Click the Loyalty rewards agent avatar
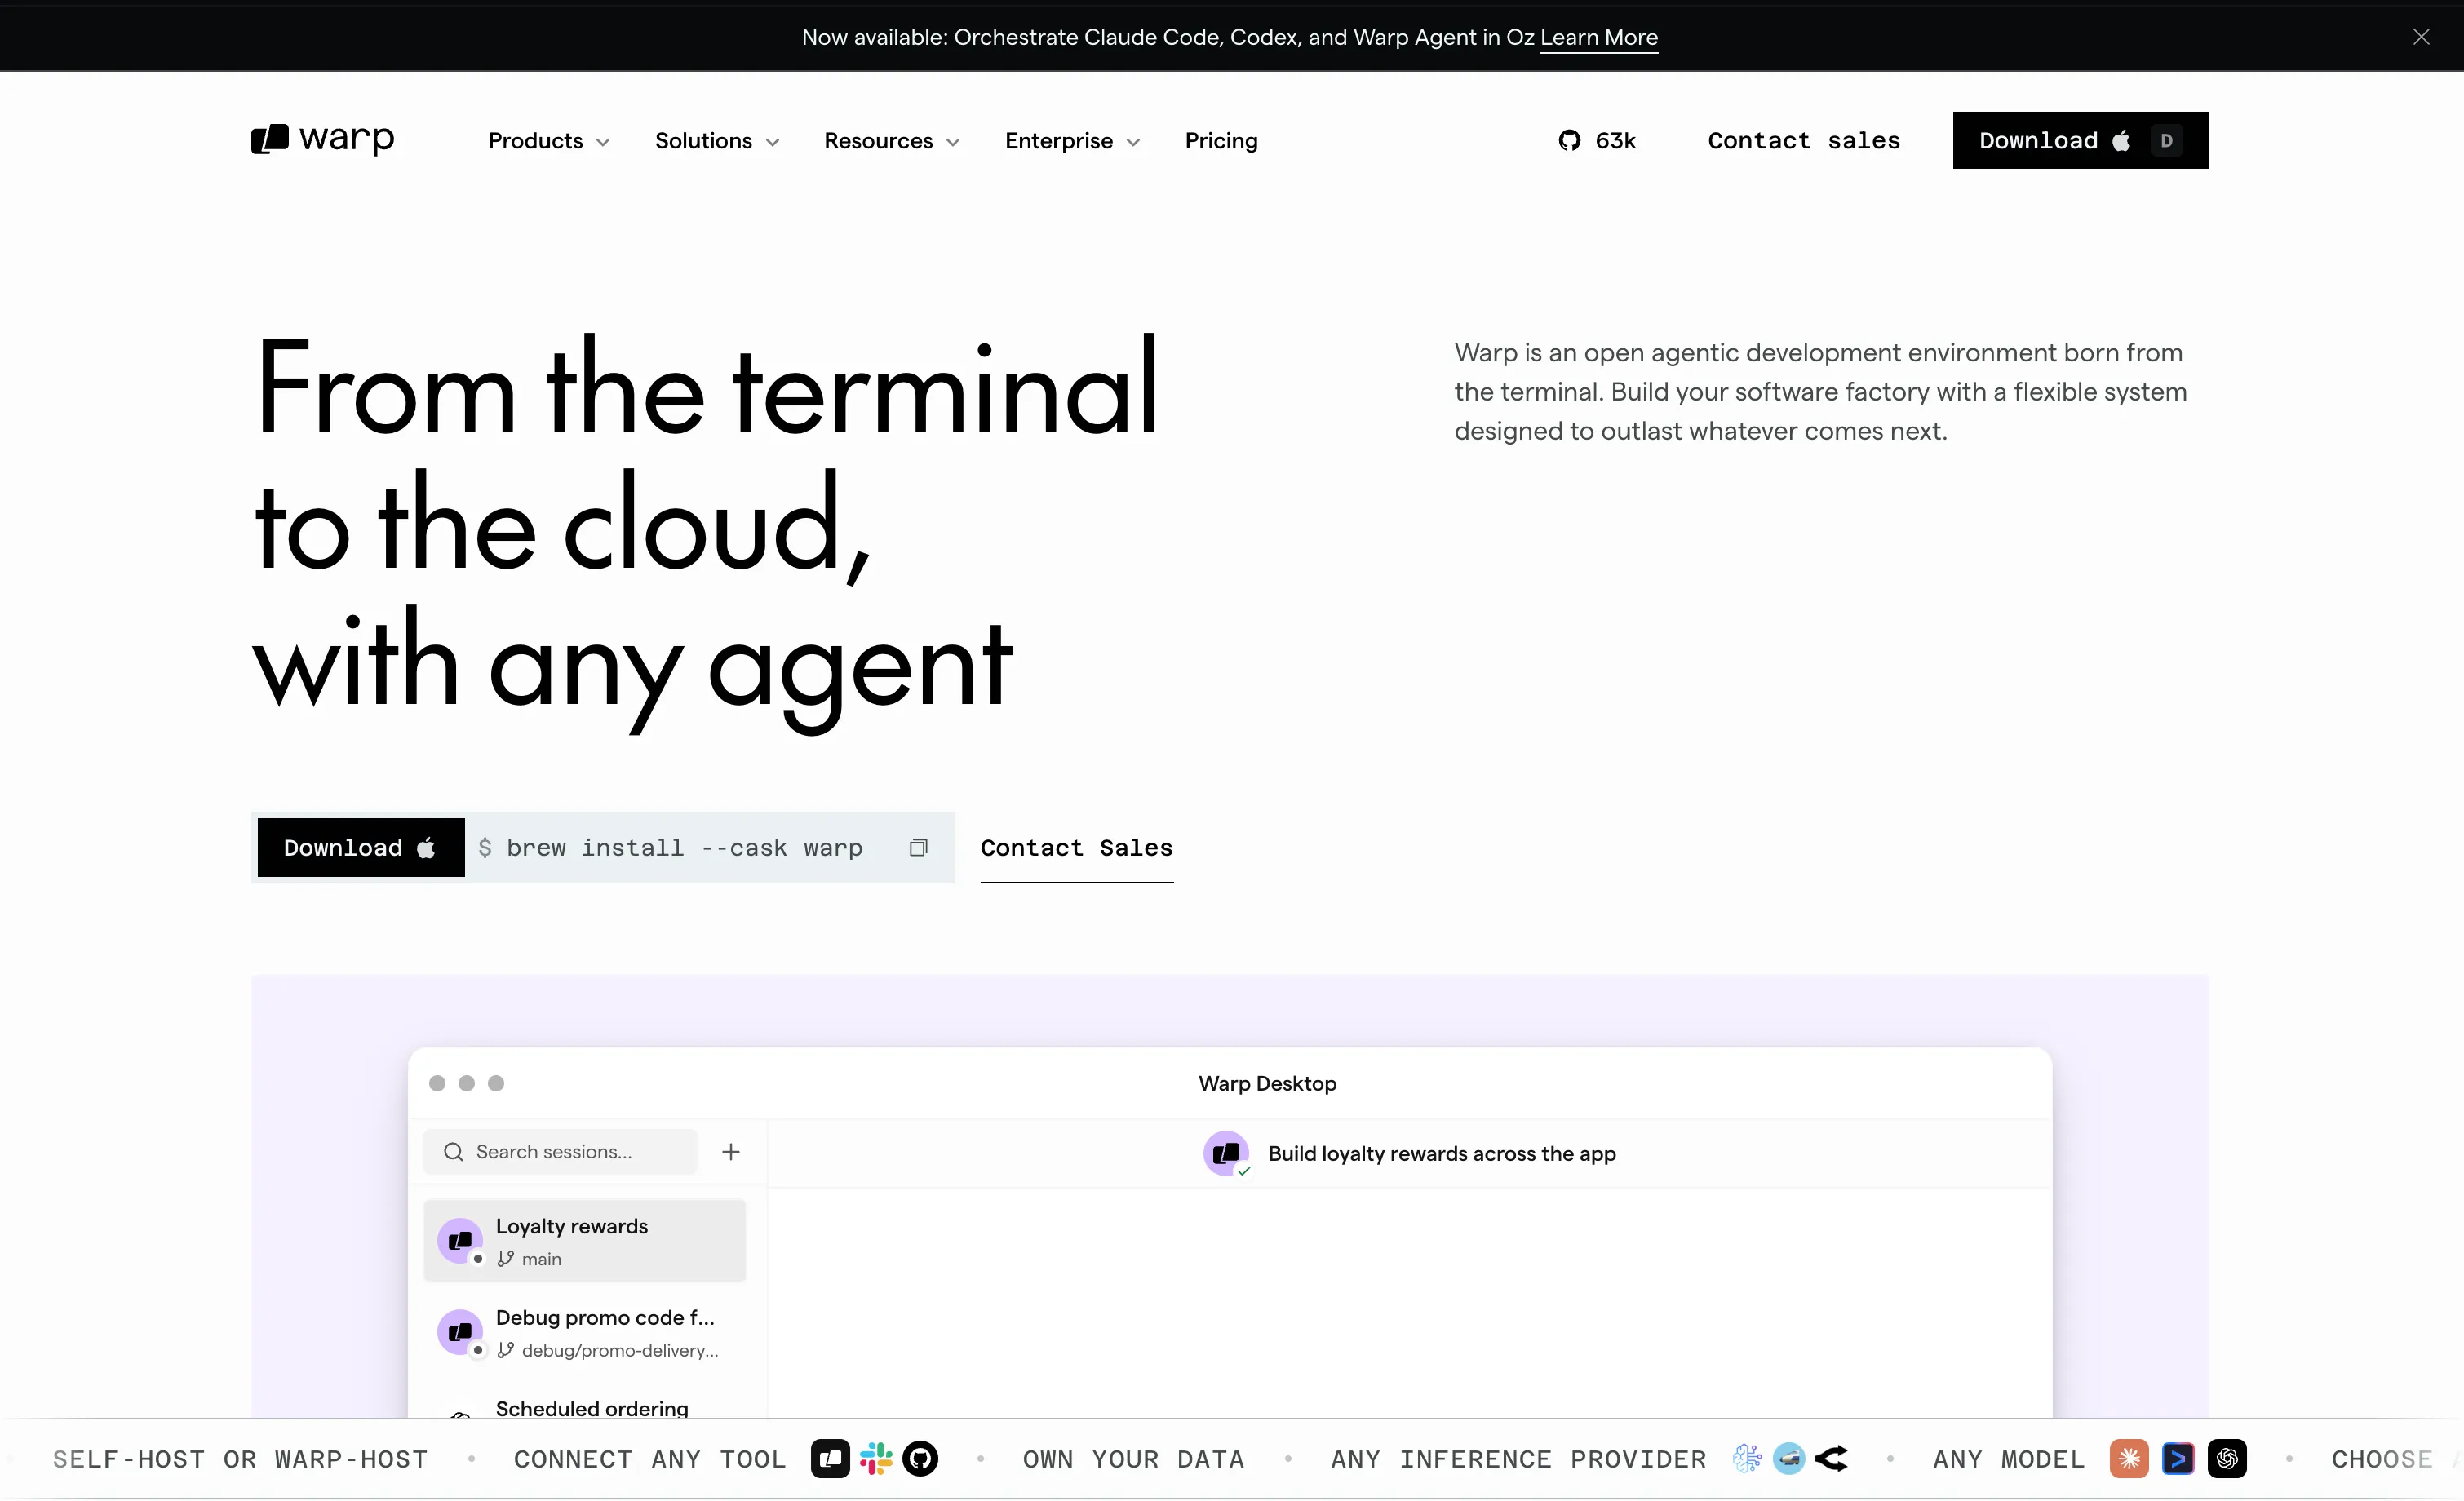Viewport: 2464px width, 1501px height. coord(460,1241)
